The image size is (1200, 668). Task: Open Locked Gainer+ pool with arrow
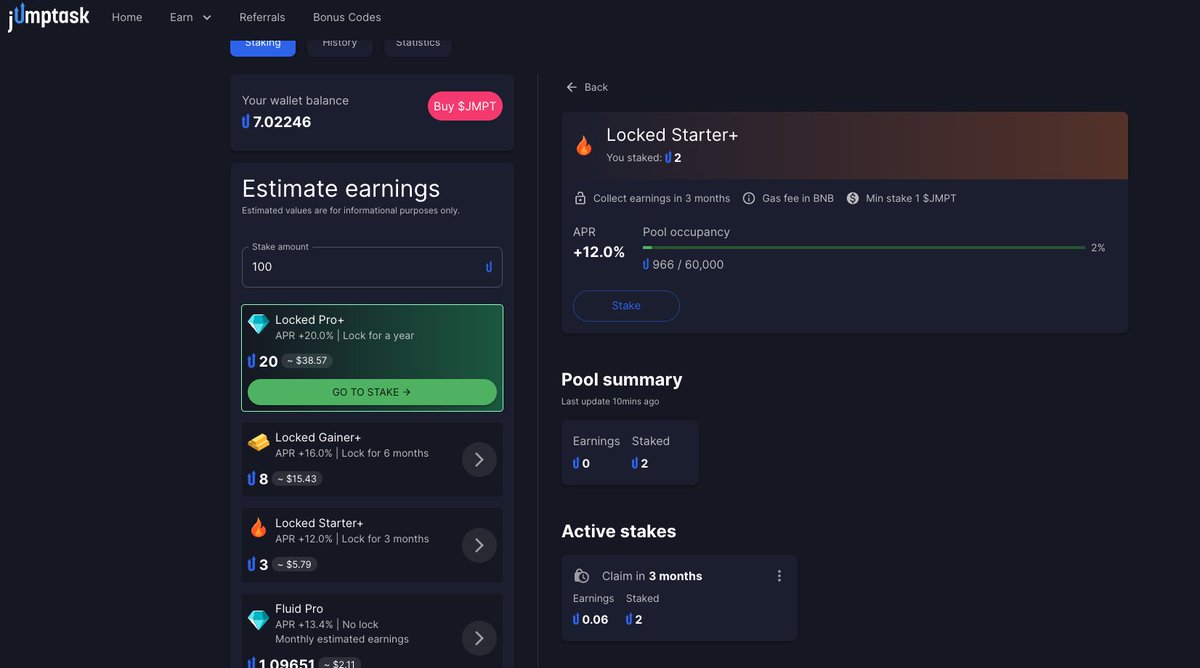click(x=479, y=459)
